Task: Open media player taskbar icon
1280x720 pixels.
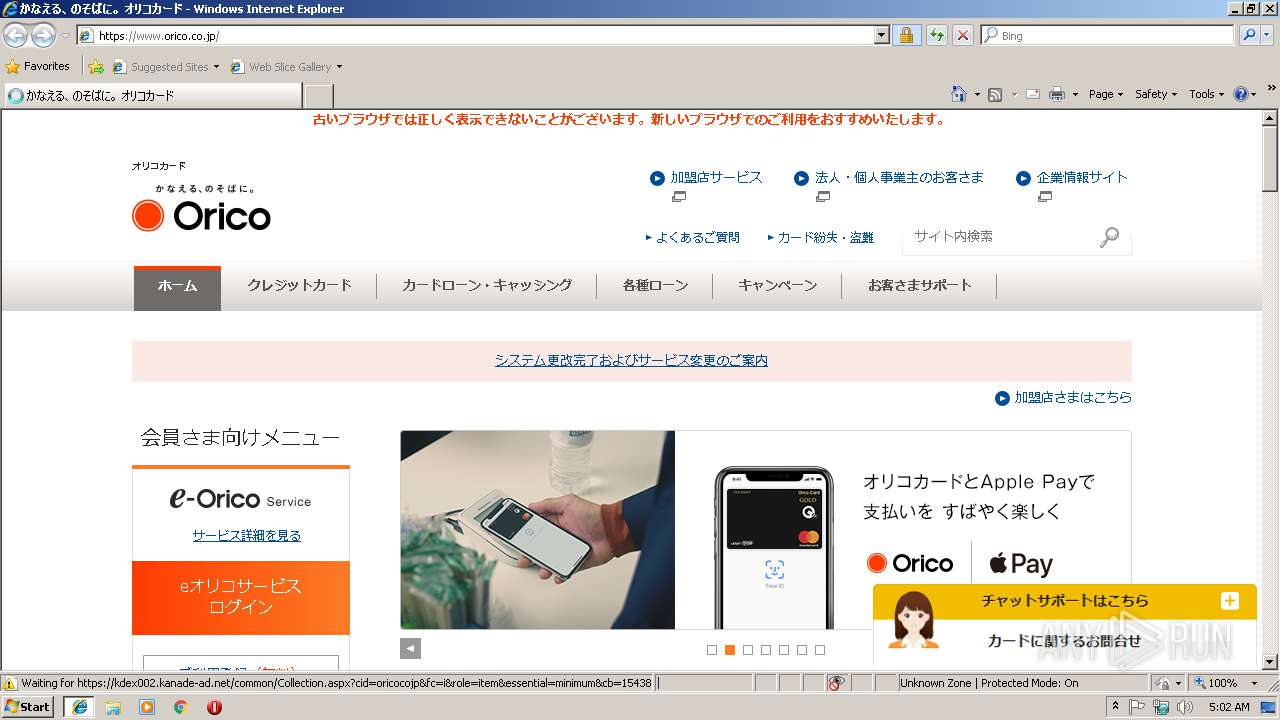Action: coord(147,707)
